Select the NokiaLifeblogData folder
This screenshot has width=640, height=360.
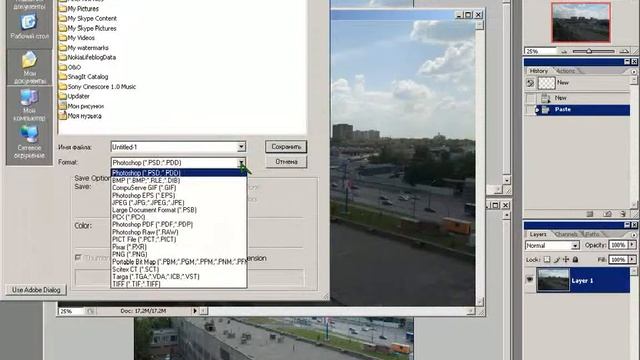coord(87,57)
